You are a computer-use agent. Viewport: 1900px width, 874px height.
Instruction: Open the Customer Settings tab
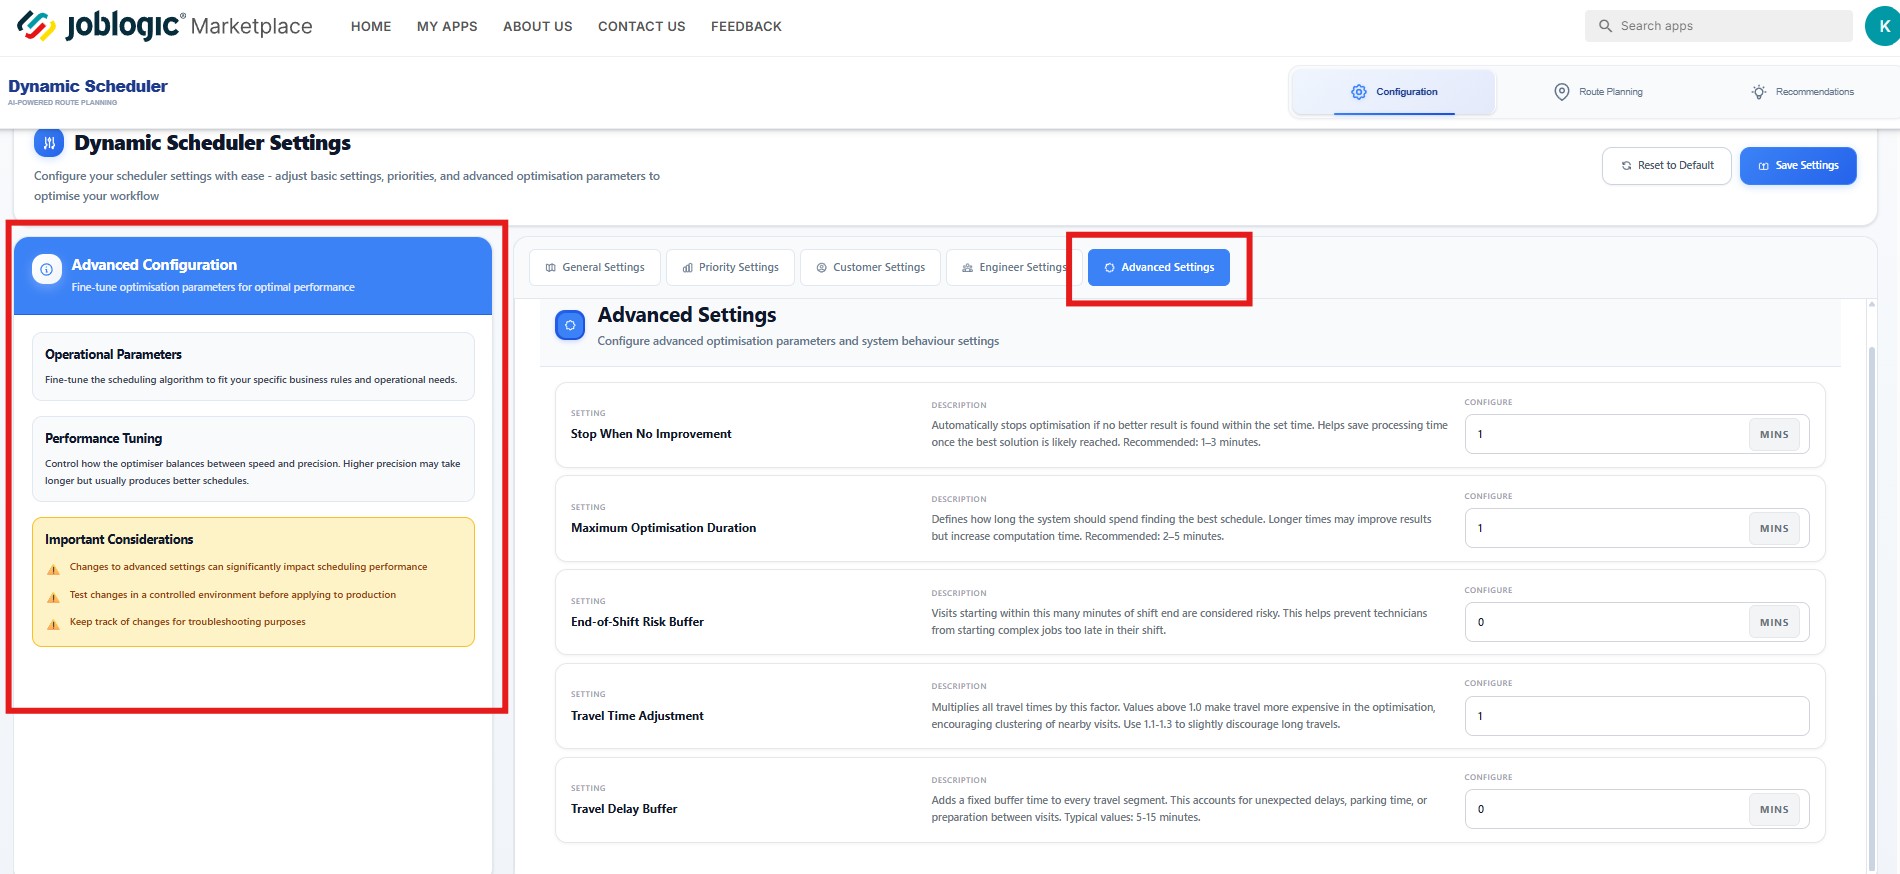870,267
